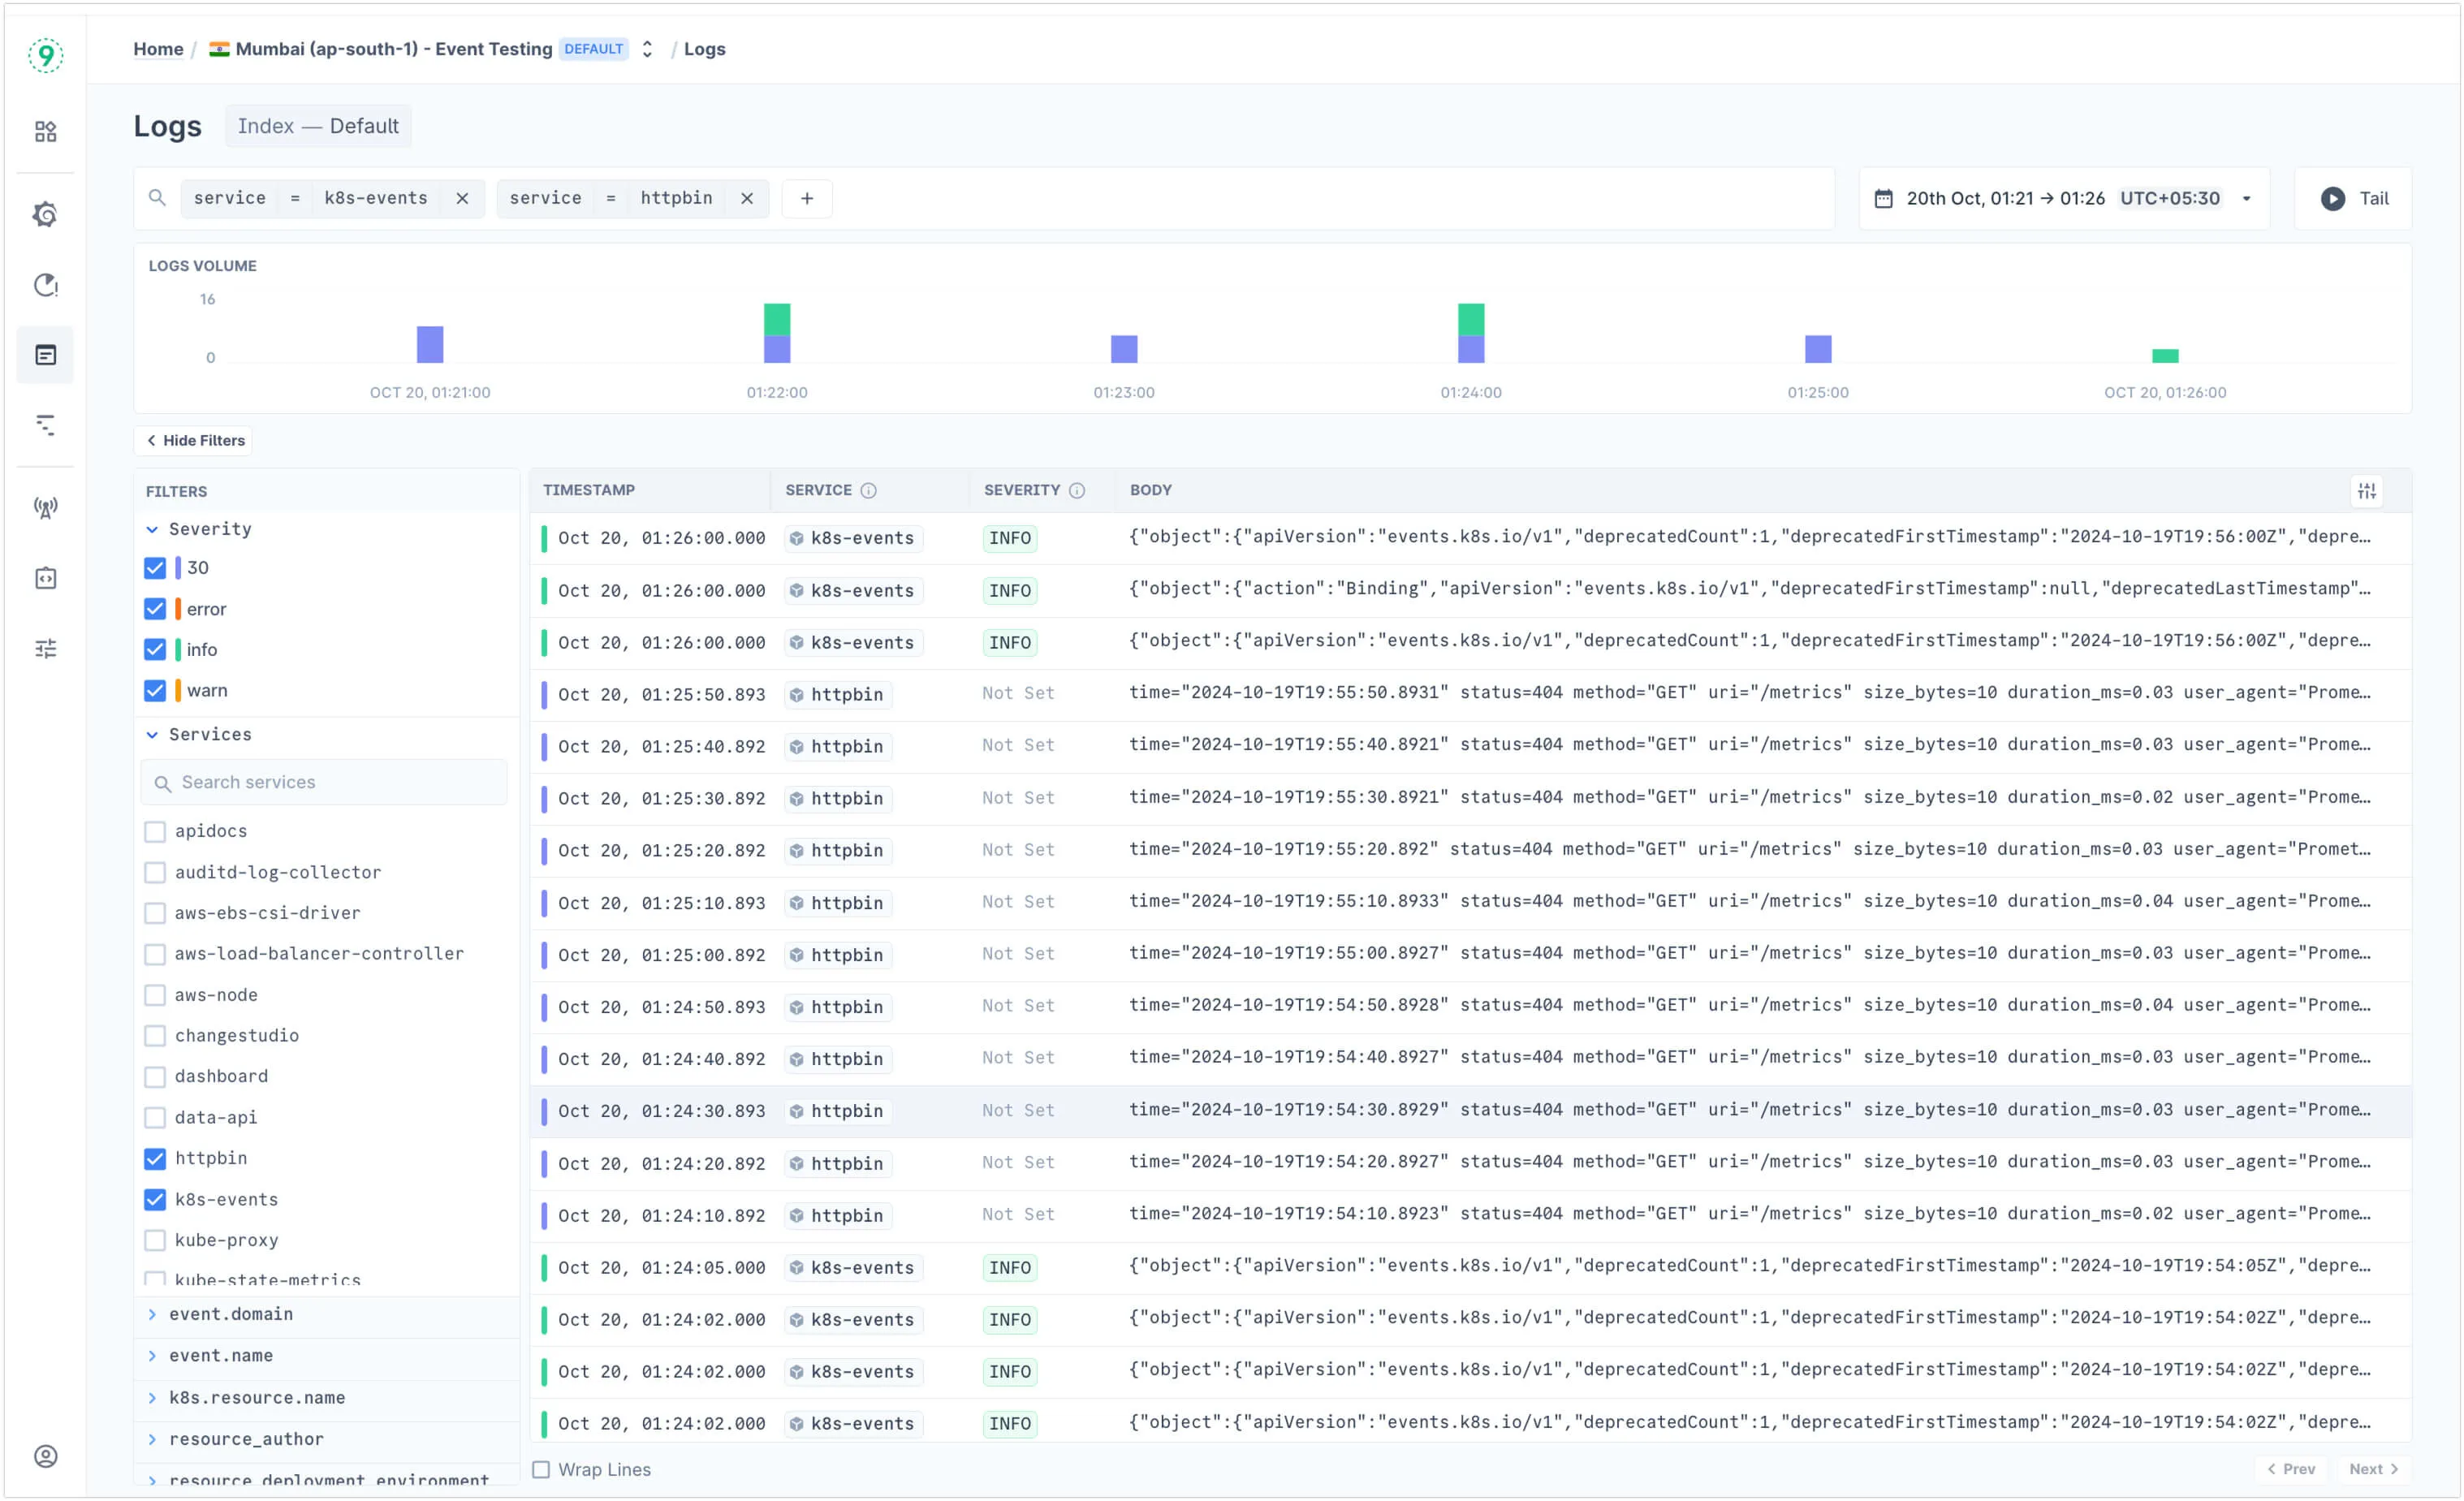This screenshot has width=2464, height=1501.
Task: Go to Home breadcrumb link
Action: point(158,49)
